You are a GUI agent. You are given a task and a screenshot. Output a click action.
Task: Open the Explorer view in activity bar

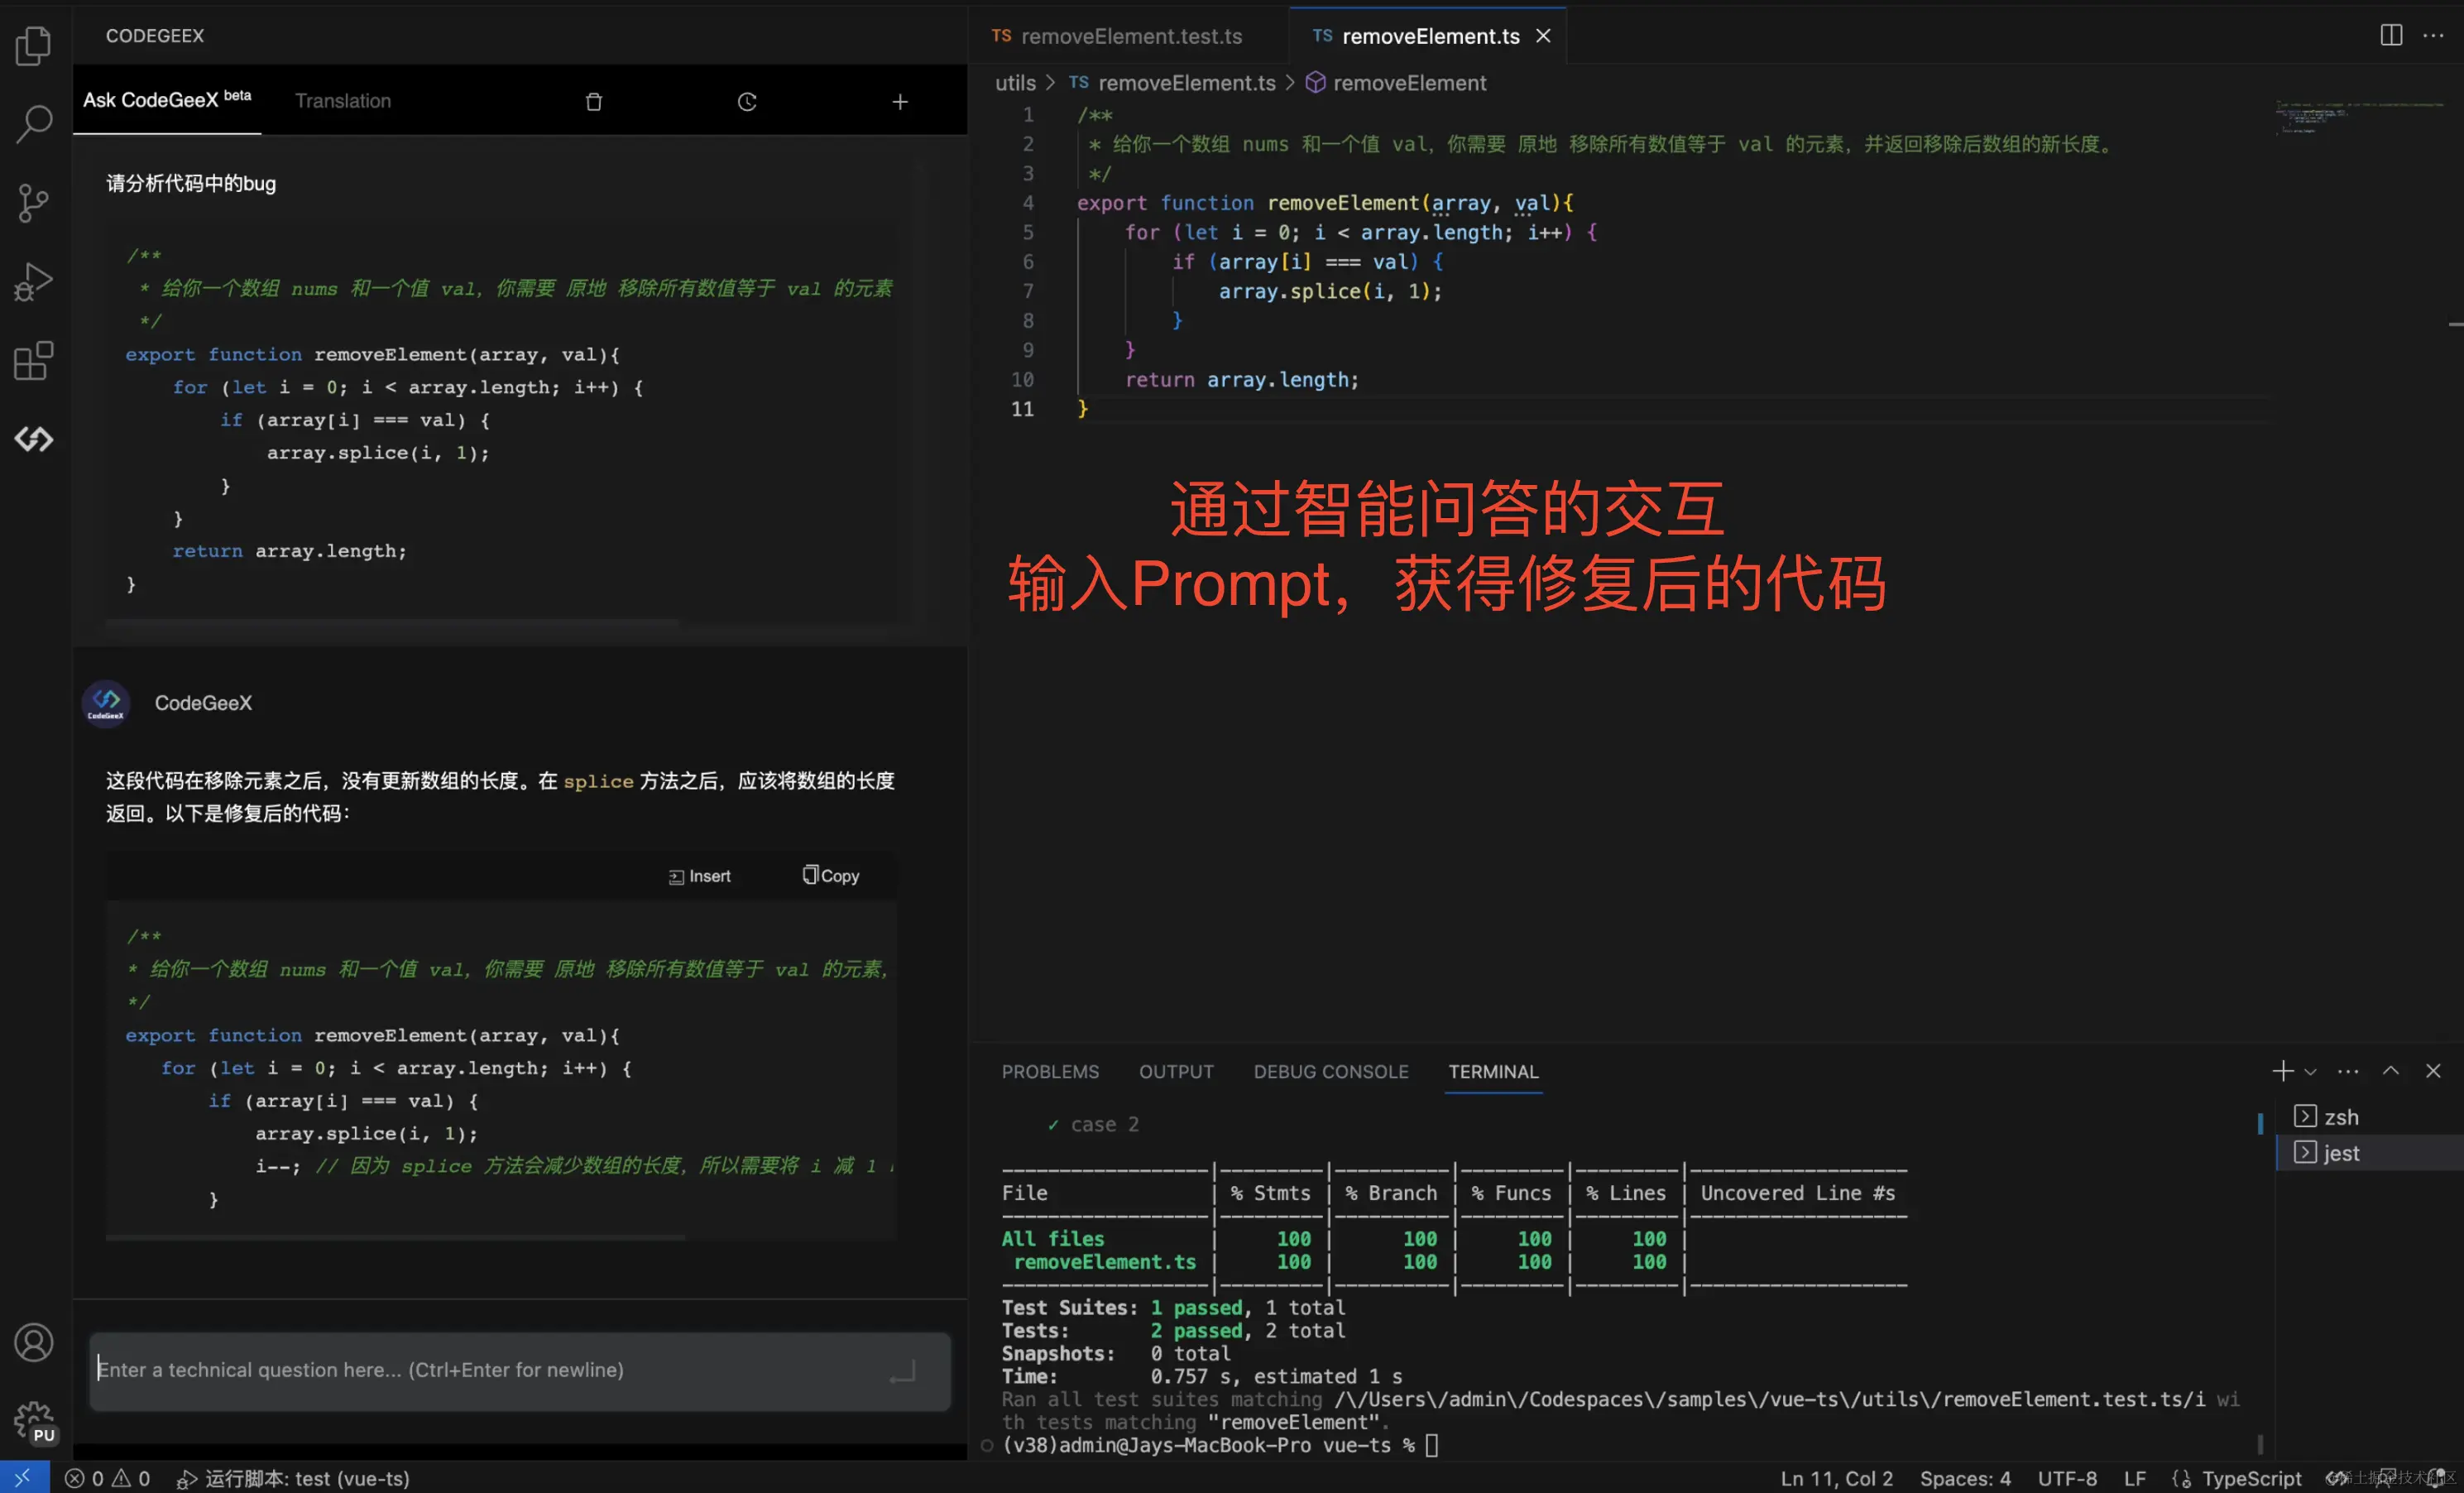click(34, 45)
